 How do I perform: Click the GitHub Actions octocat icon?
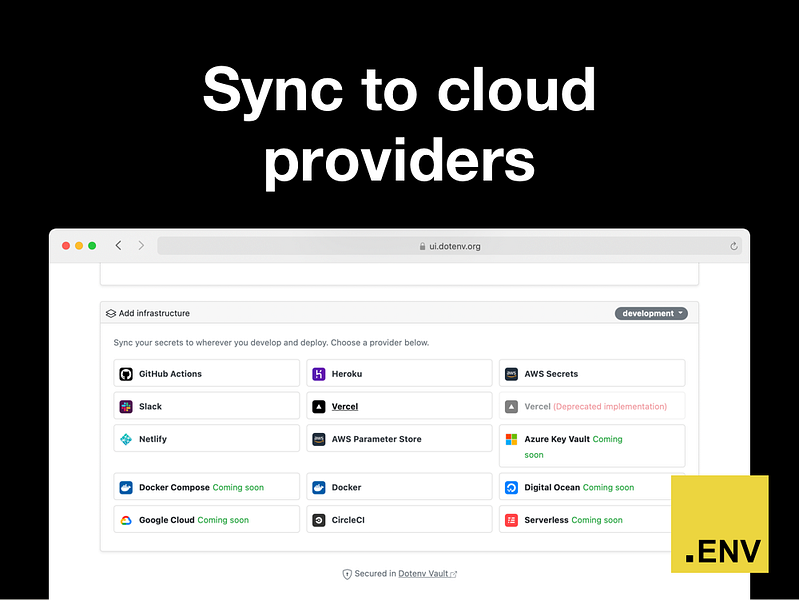tap(126, 374)
